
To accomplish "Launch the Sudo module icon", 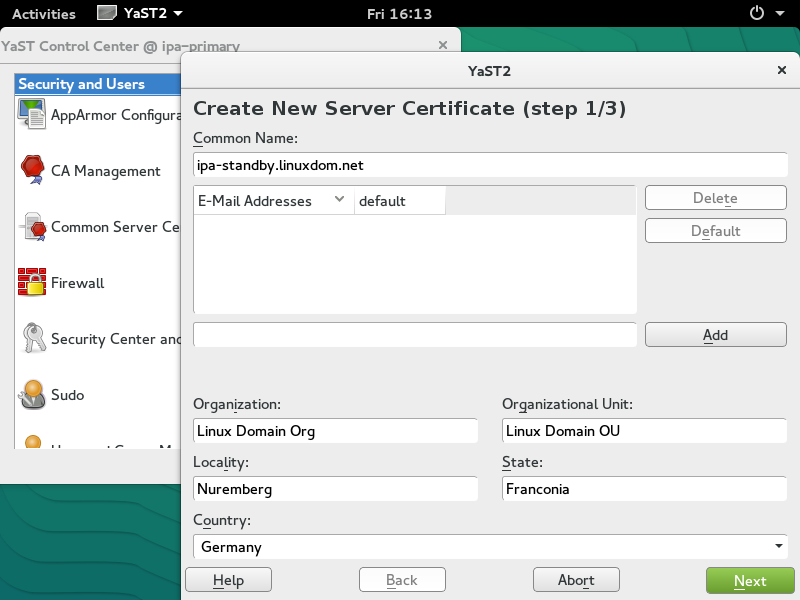I will pyautogui.click(x=32, y=395).
